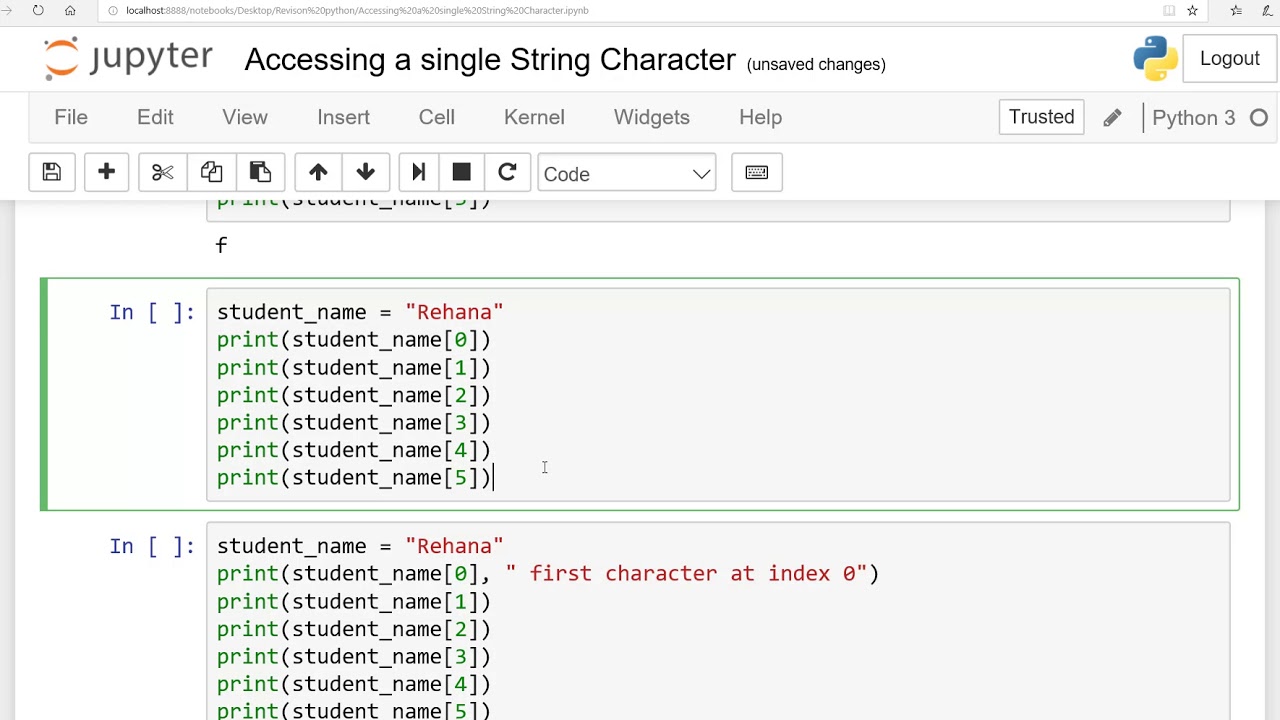Rename notebook via its title text
1280x720 pixels.
click(x=490, y=60)
